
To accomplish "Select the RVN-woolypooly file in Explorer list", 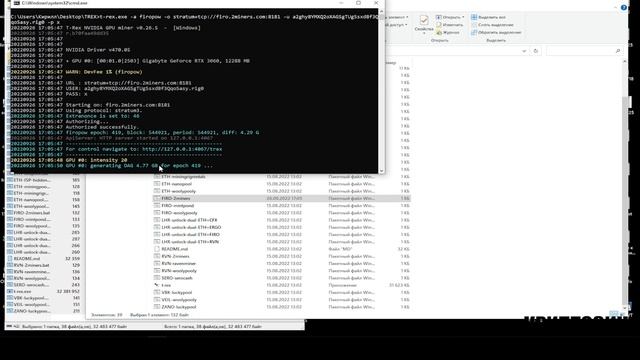I will 179,271.
